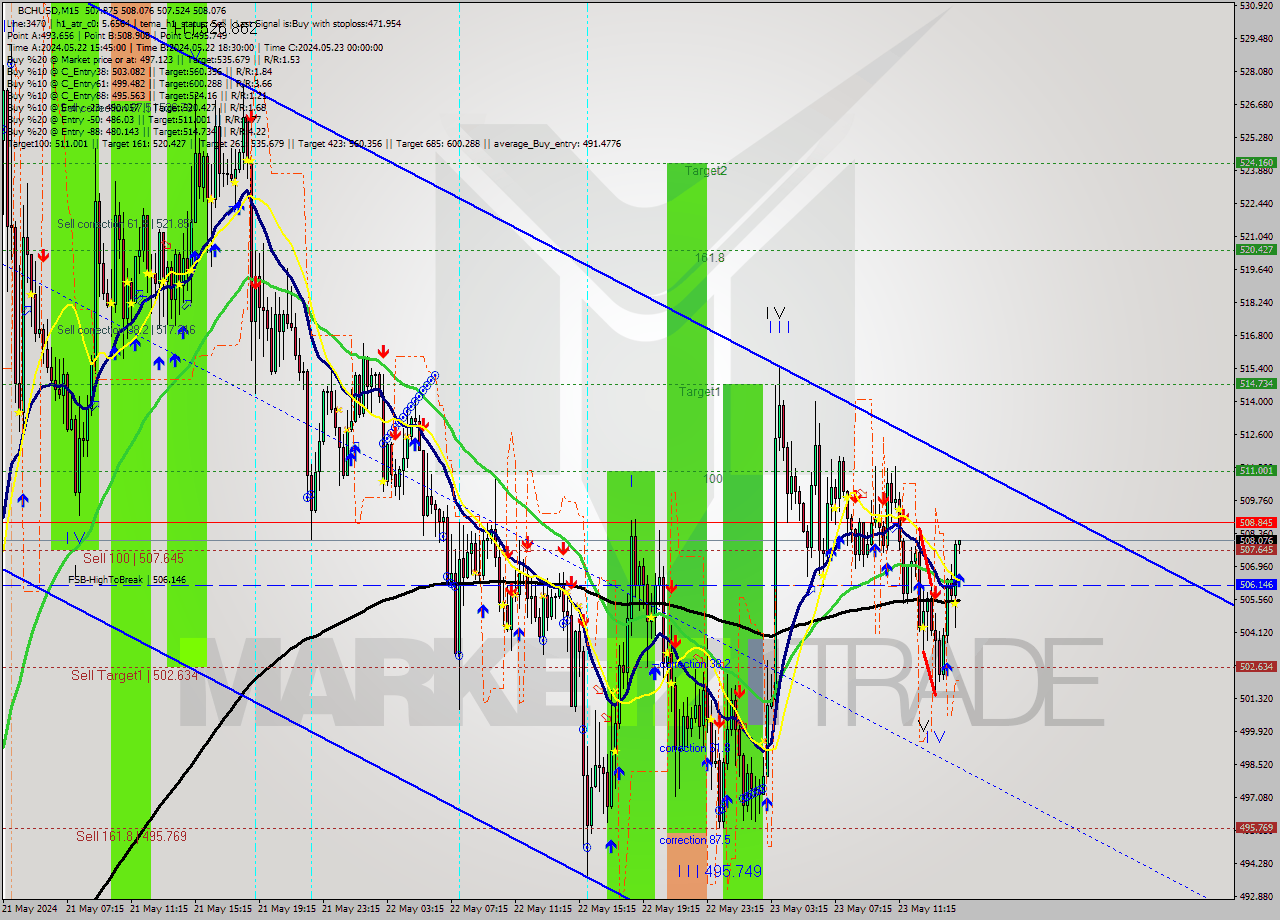Click the '22 May 03:15' time axis label
Screen dimensions: 1280x920
(x=414, y=910)
